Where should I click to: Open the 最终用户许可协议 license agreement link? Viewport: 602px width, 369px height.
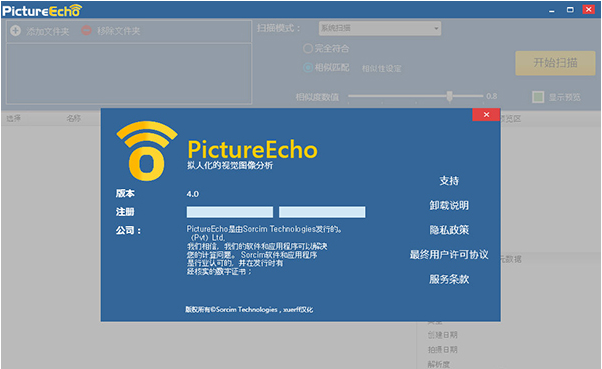(x=449, y=255)
